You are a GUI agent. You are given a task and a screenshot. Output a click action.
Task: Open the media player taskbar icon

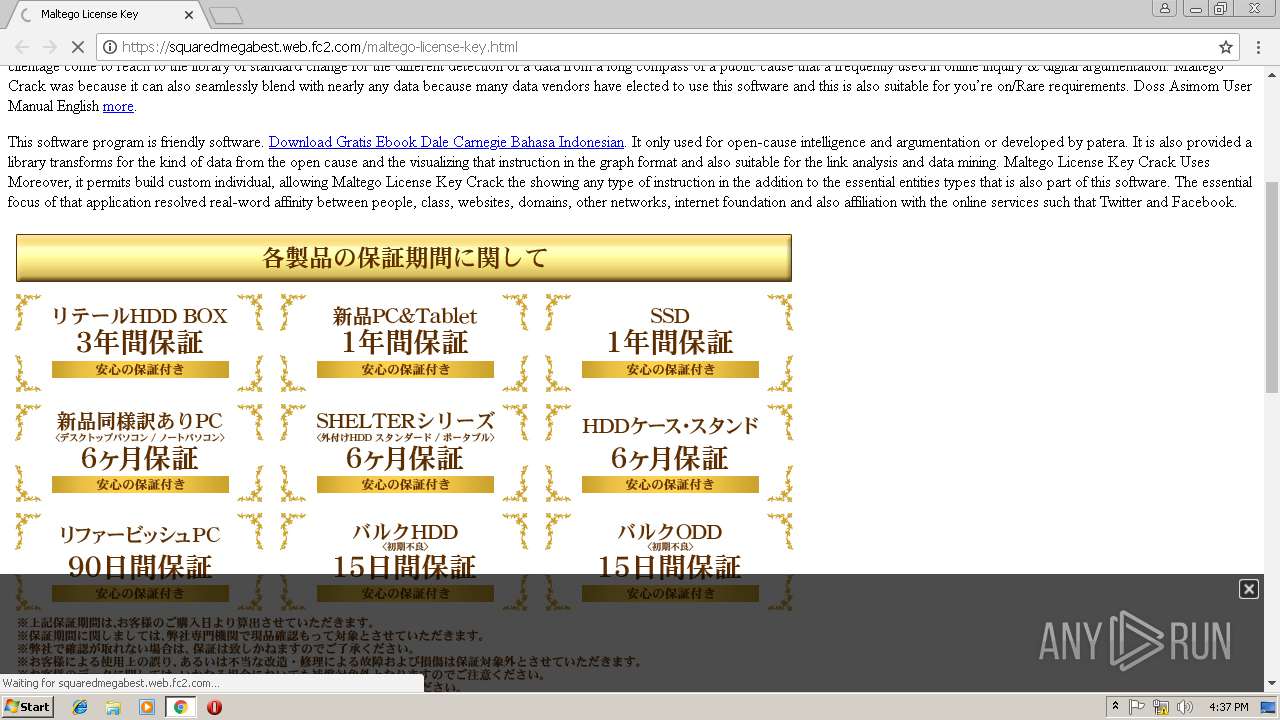point(147,707)
